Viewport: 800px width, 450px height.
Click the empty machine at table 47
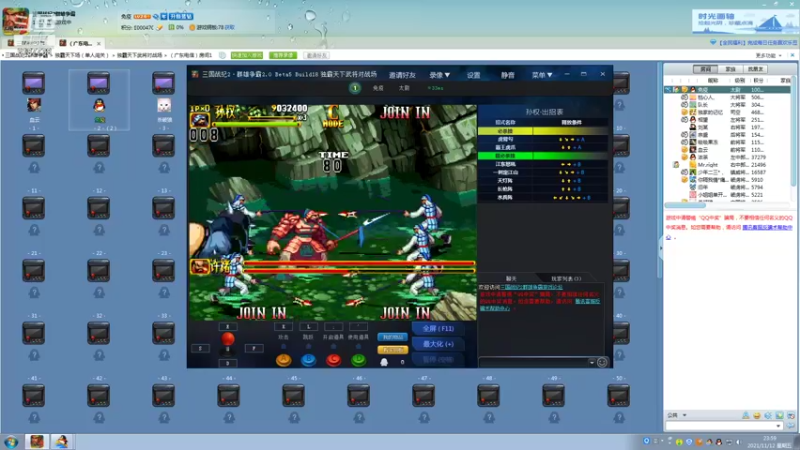[x=424, y=396]
